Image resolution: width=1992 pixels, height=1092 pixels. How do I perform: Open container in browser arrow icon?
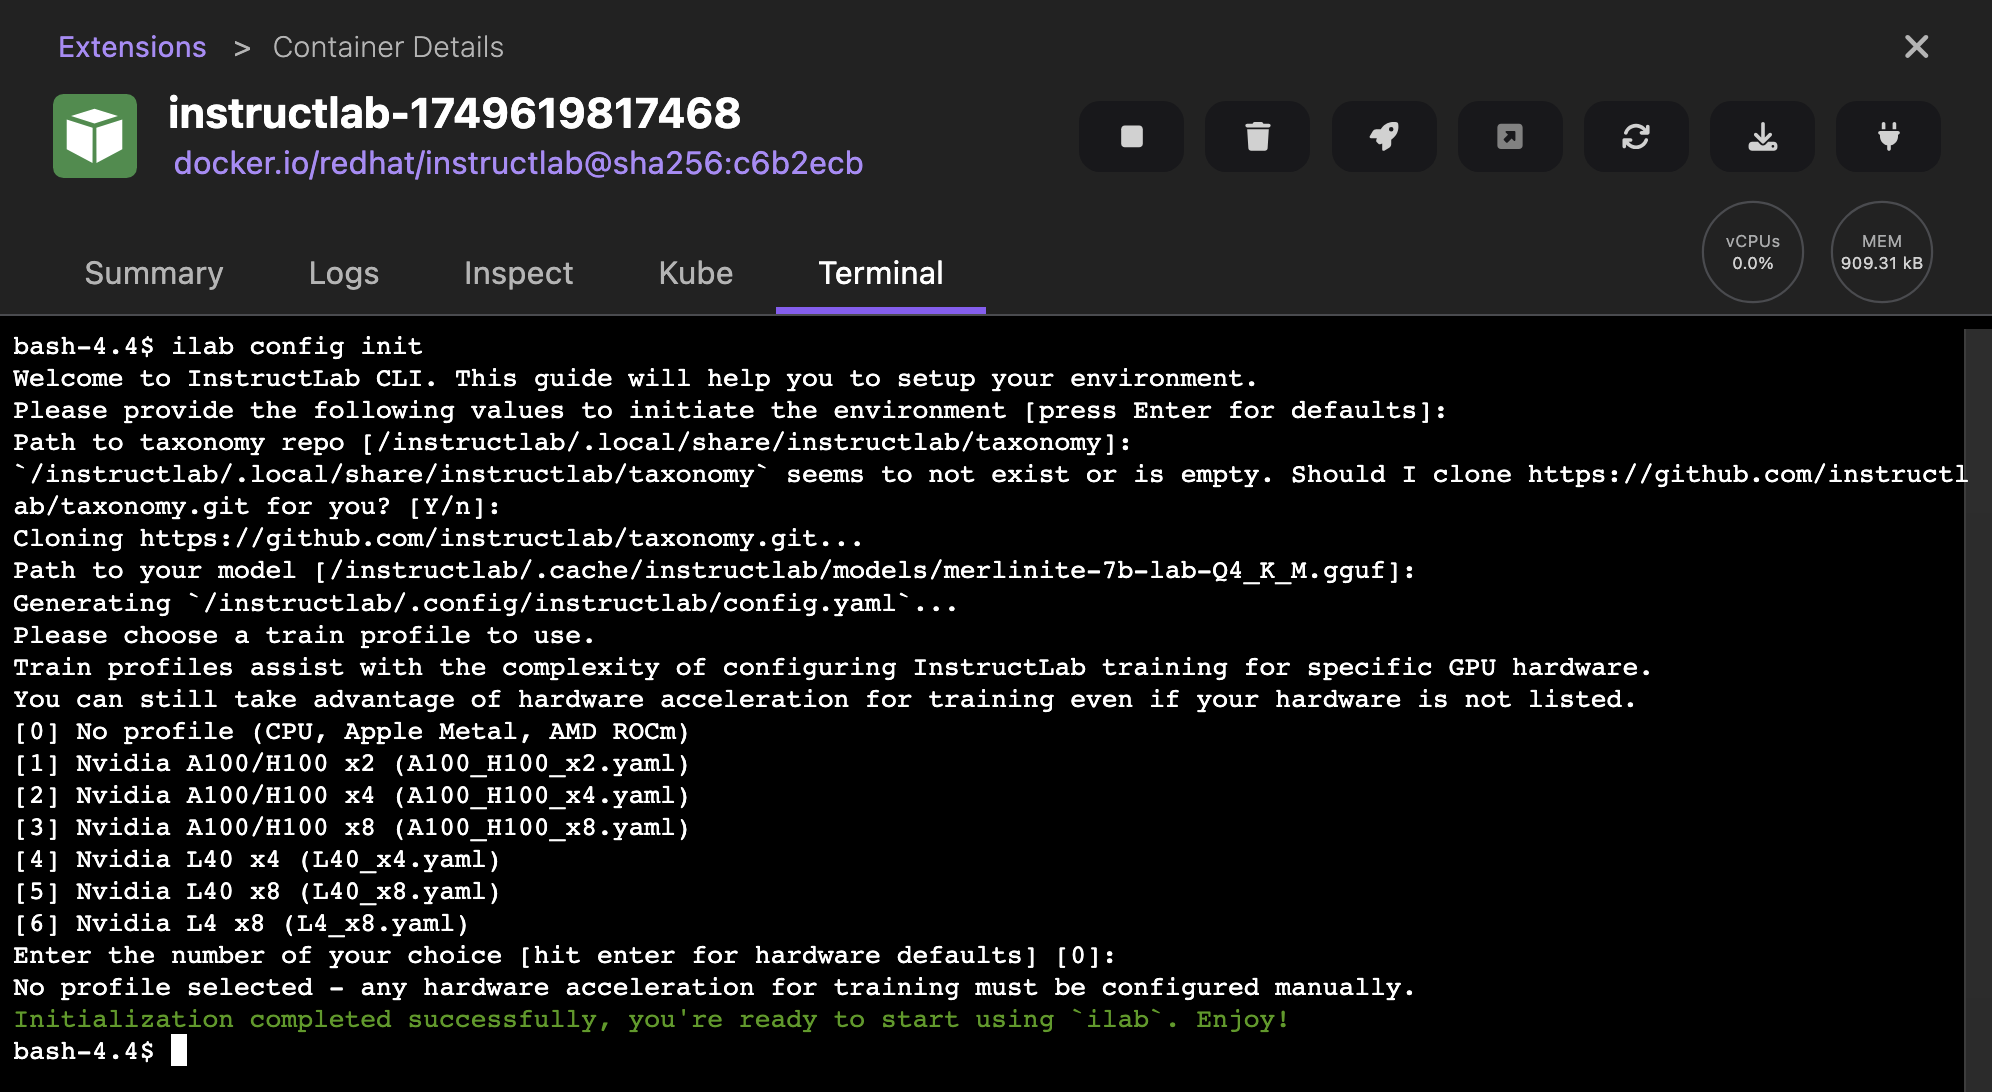(x=1510, y=136)
